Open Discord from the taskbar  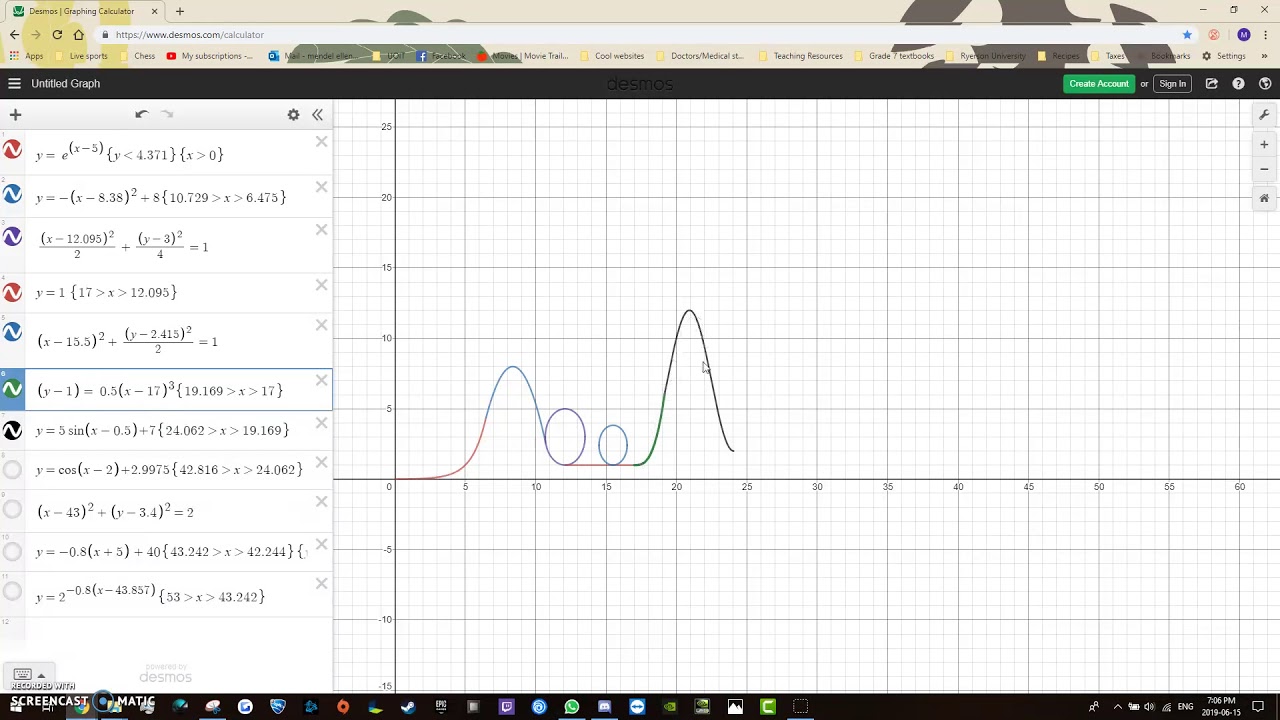[604, 707]
